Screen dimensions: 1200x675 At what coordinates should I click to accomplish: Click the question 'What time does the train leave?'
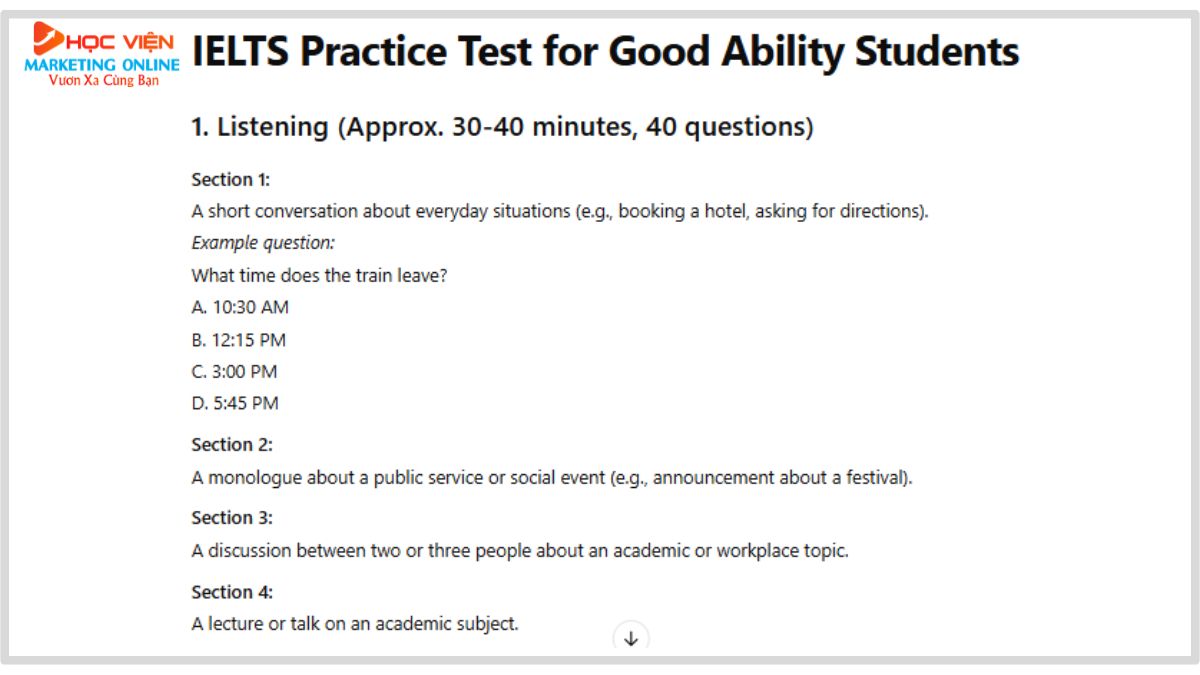point(319,275)
